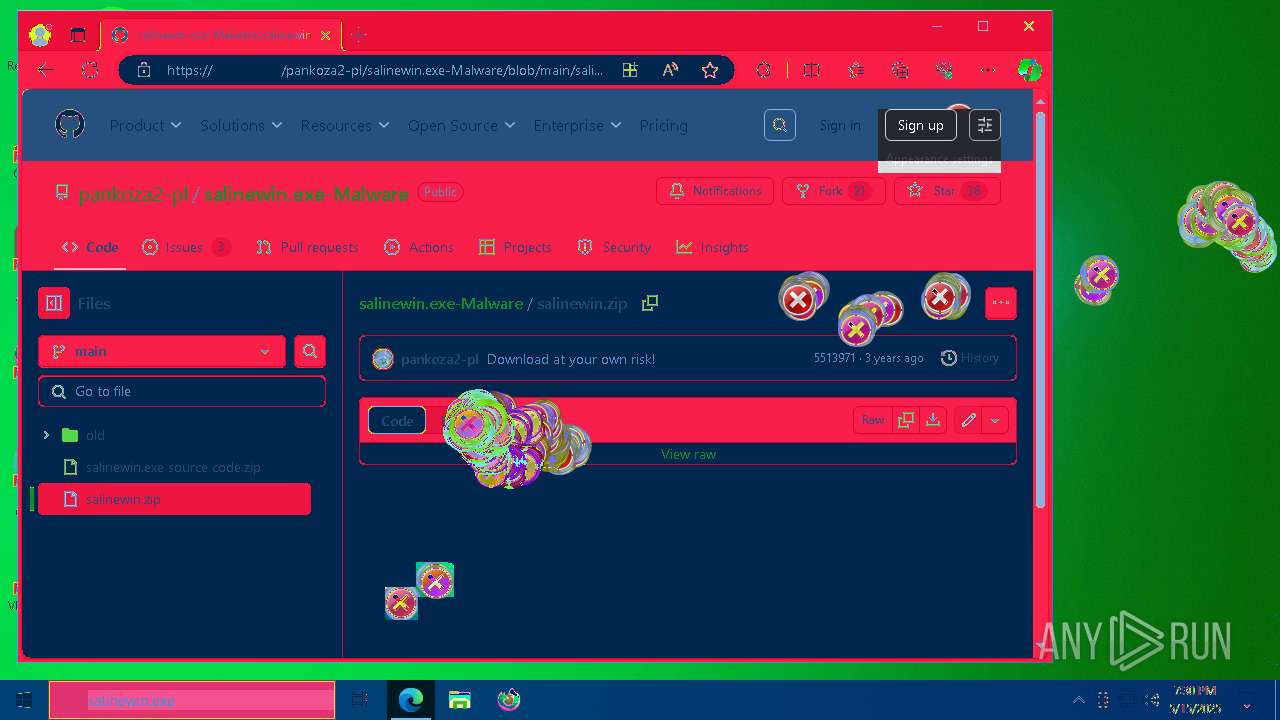Expand the Product menu
Viewport: 1280px width, 720px height.
145,125
